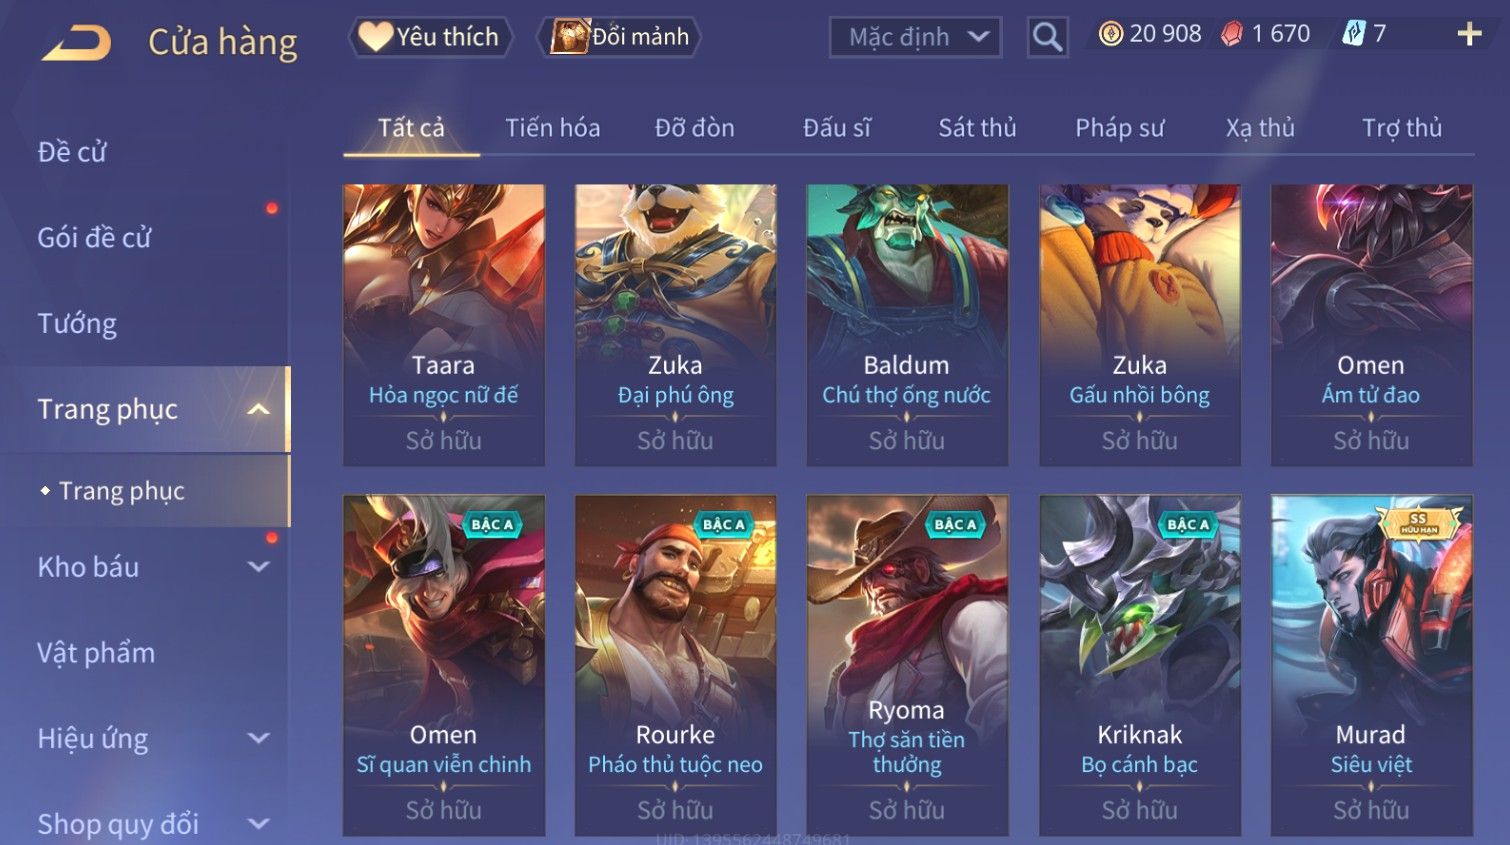
Task: Tap the red ruby currency icon
Action: (1232, 34)
